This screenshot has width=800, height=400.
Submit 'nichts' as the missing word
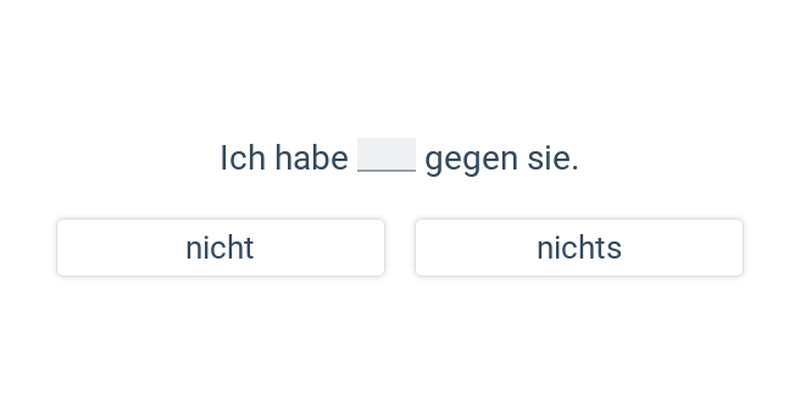pyautogui.click(x=579, y=247)
